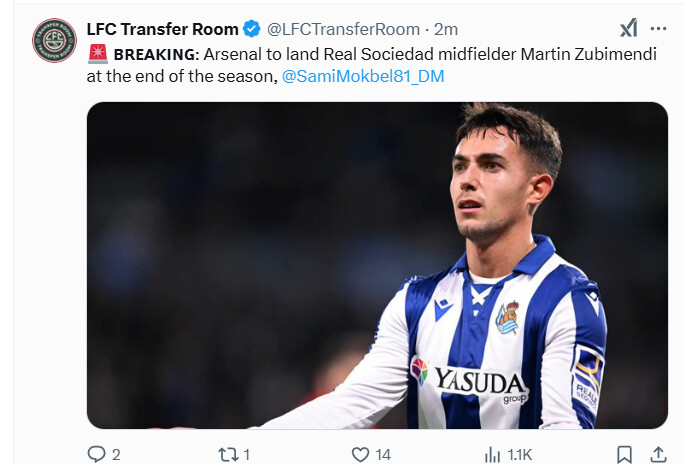Image resolution: width=684 pixels, height=464 pixels.
Task: Like the post with the heart icon
Action: [359, 454]
